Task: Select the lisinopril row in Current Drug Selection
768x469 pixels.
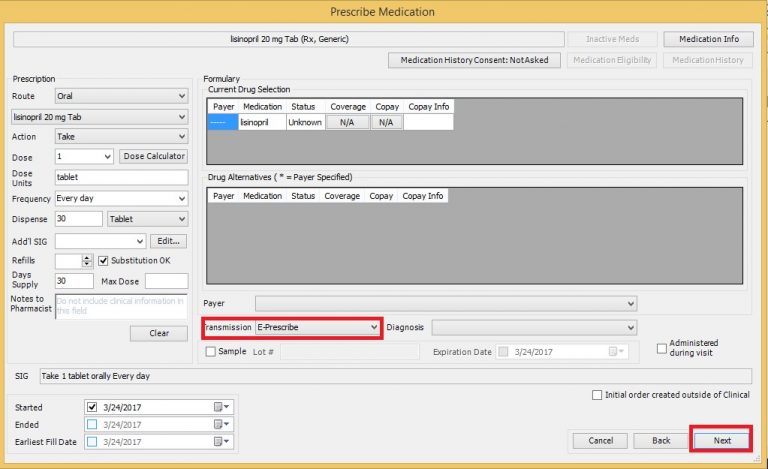Action: tap(262, 122)
